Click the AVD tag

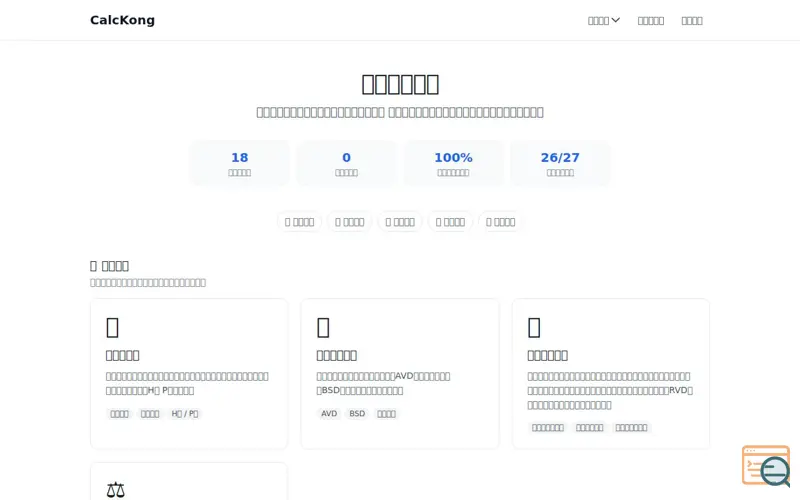click(x=329, y=413)
